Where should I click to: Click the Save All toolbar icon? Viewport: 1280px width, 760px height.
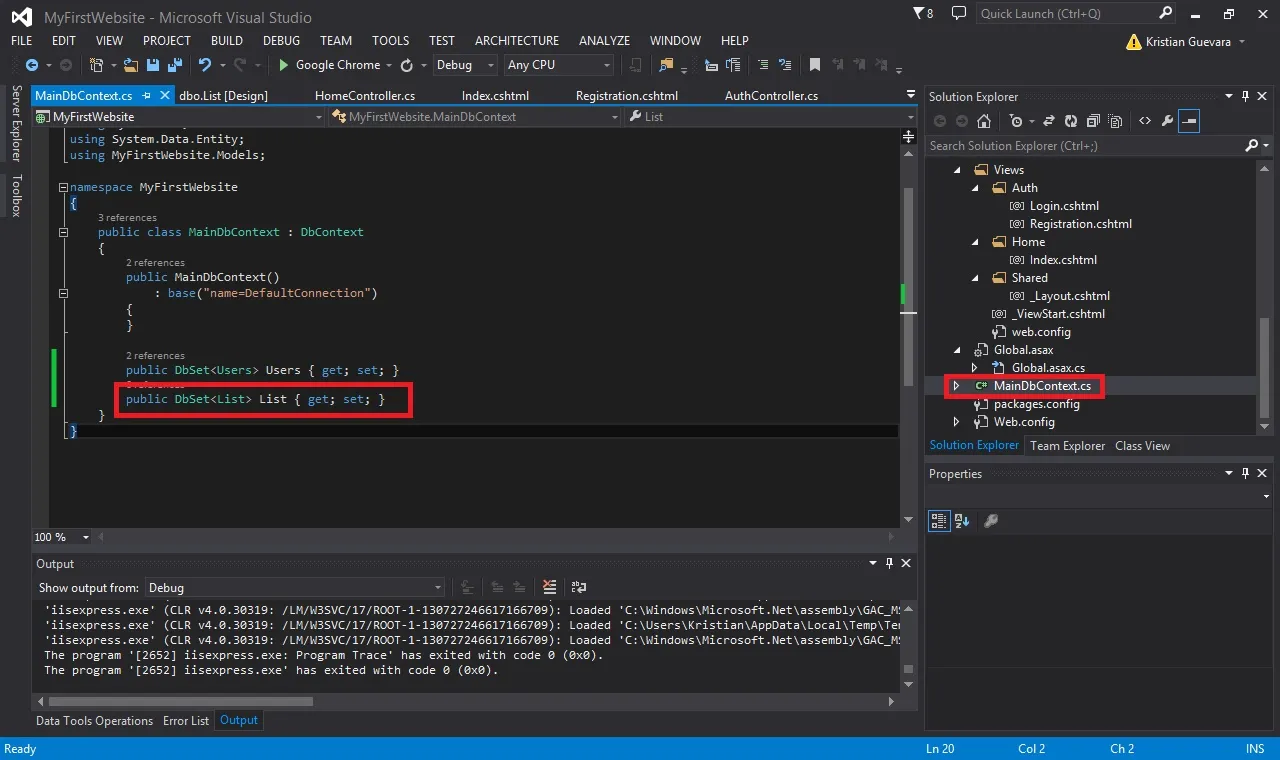point(173,65)
